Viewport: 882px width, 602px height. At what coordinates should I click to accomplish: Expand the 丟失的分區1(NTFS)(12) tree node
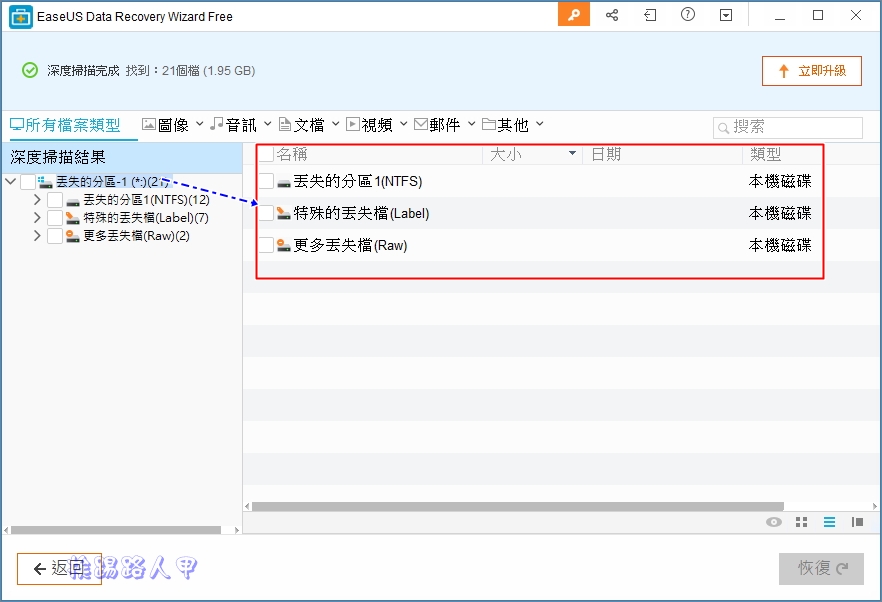(37, 200)
